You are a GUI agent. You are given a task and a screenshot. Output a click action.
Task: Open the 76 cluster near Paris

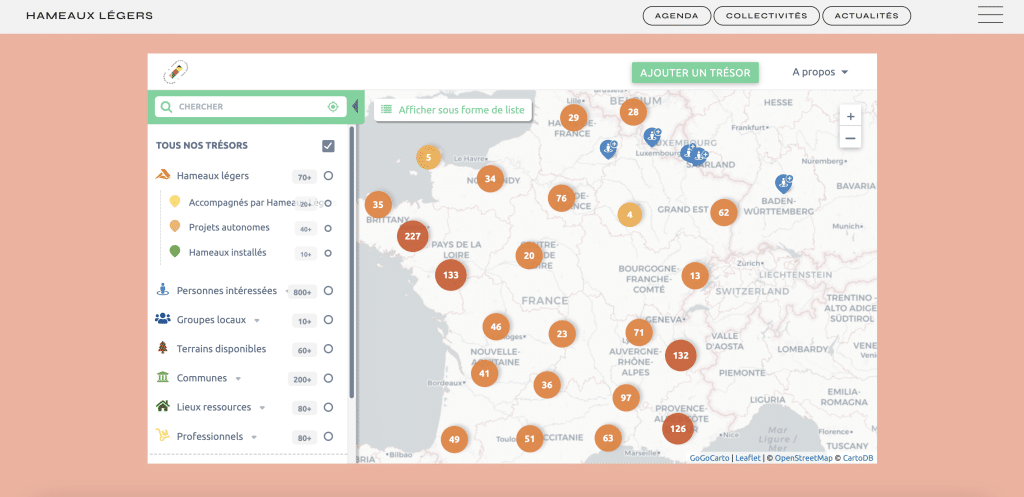(561, 198)
